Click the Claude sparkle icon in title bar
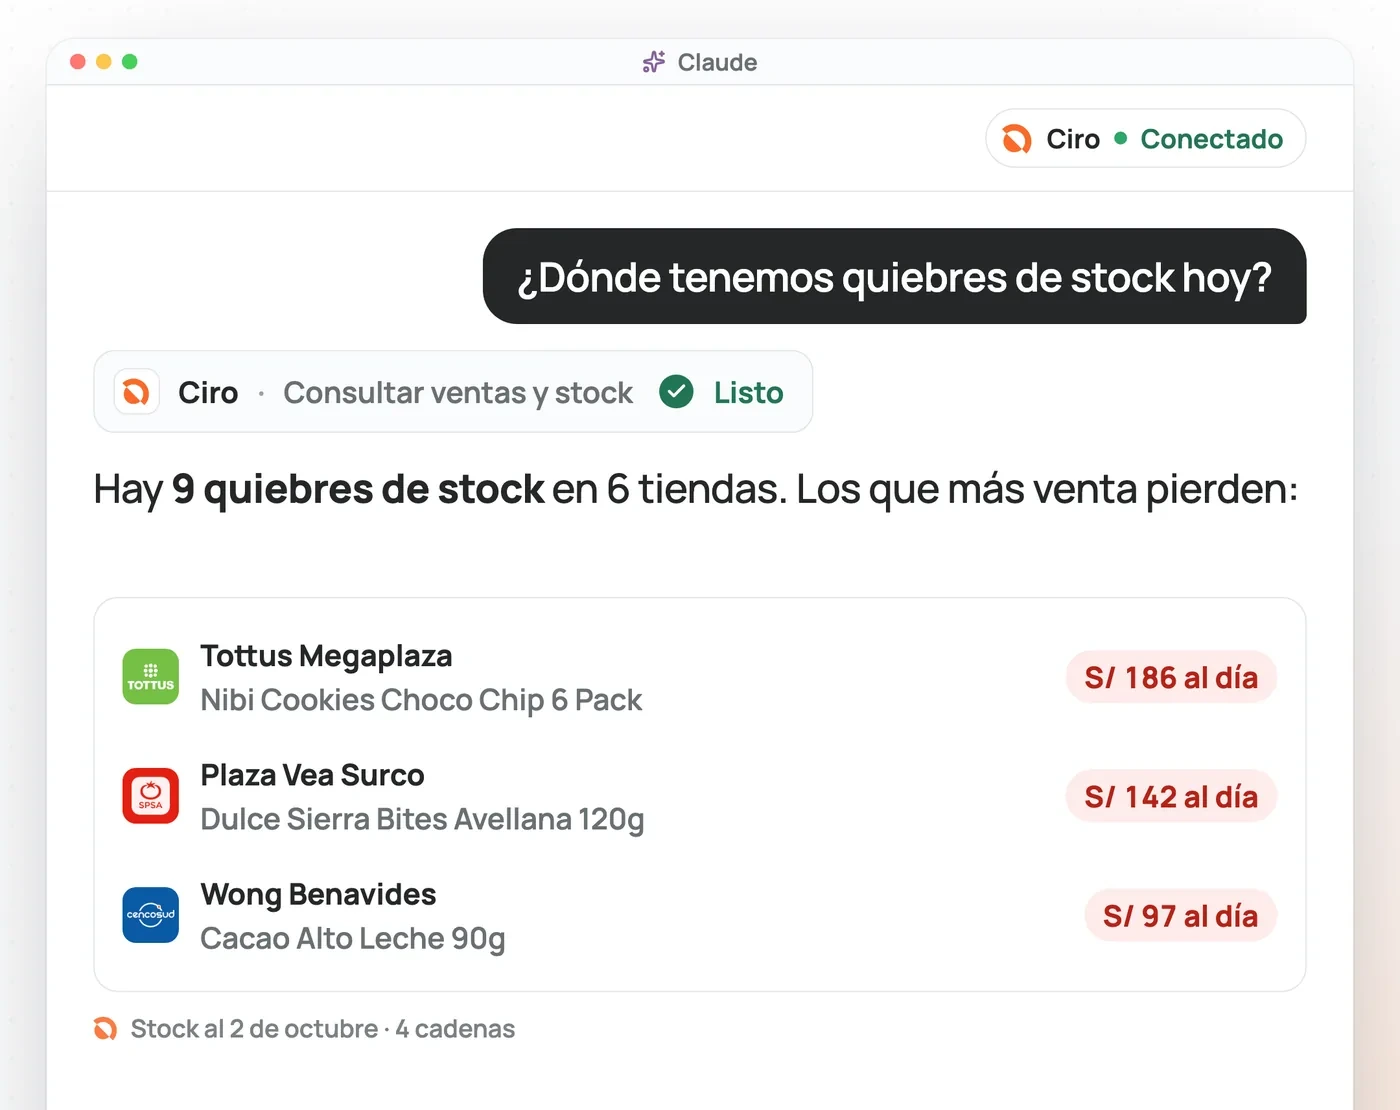This screenshot has width=1400, height=1110. (x=653, y=62)
